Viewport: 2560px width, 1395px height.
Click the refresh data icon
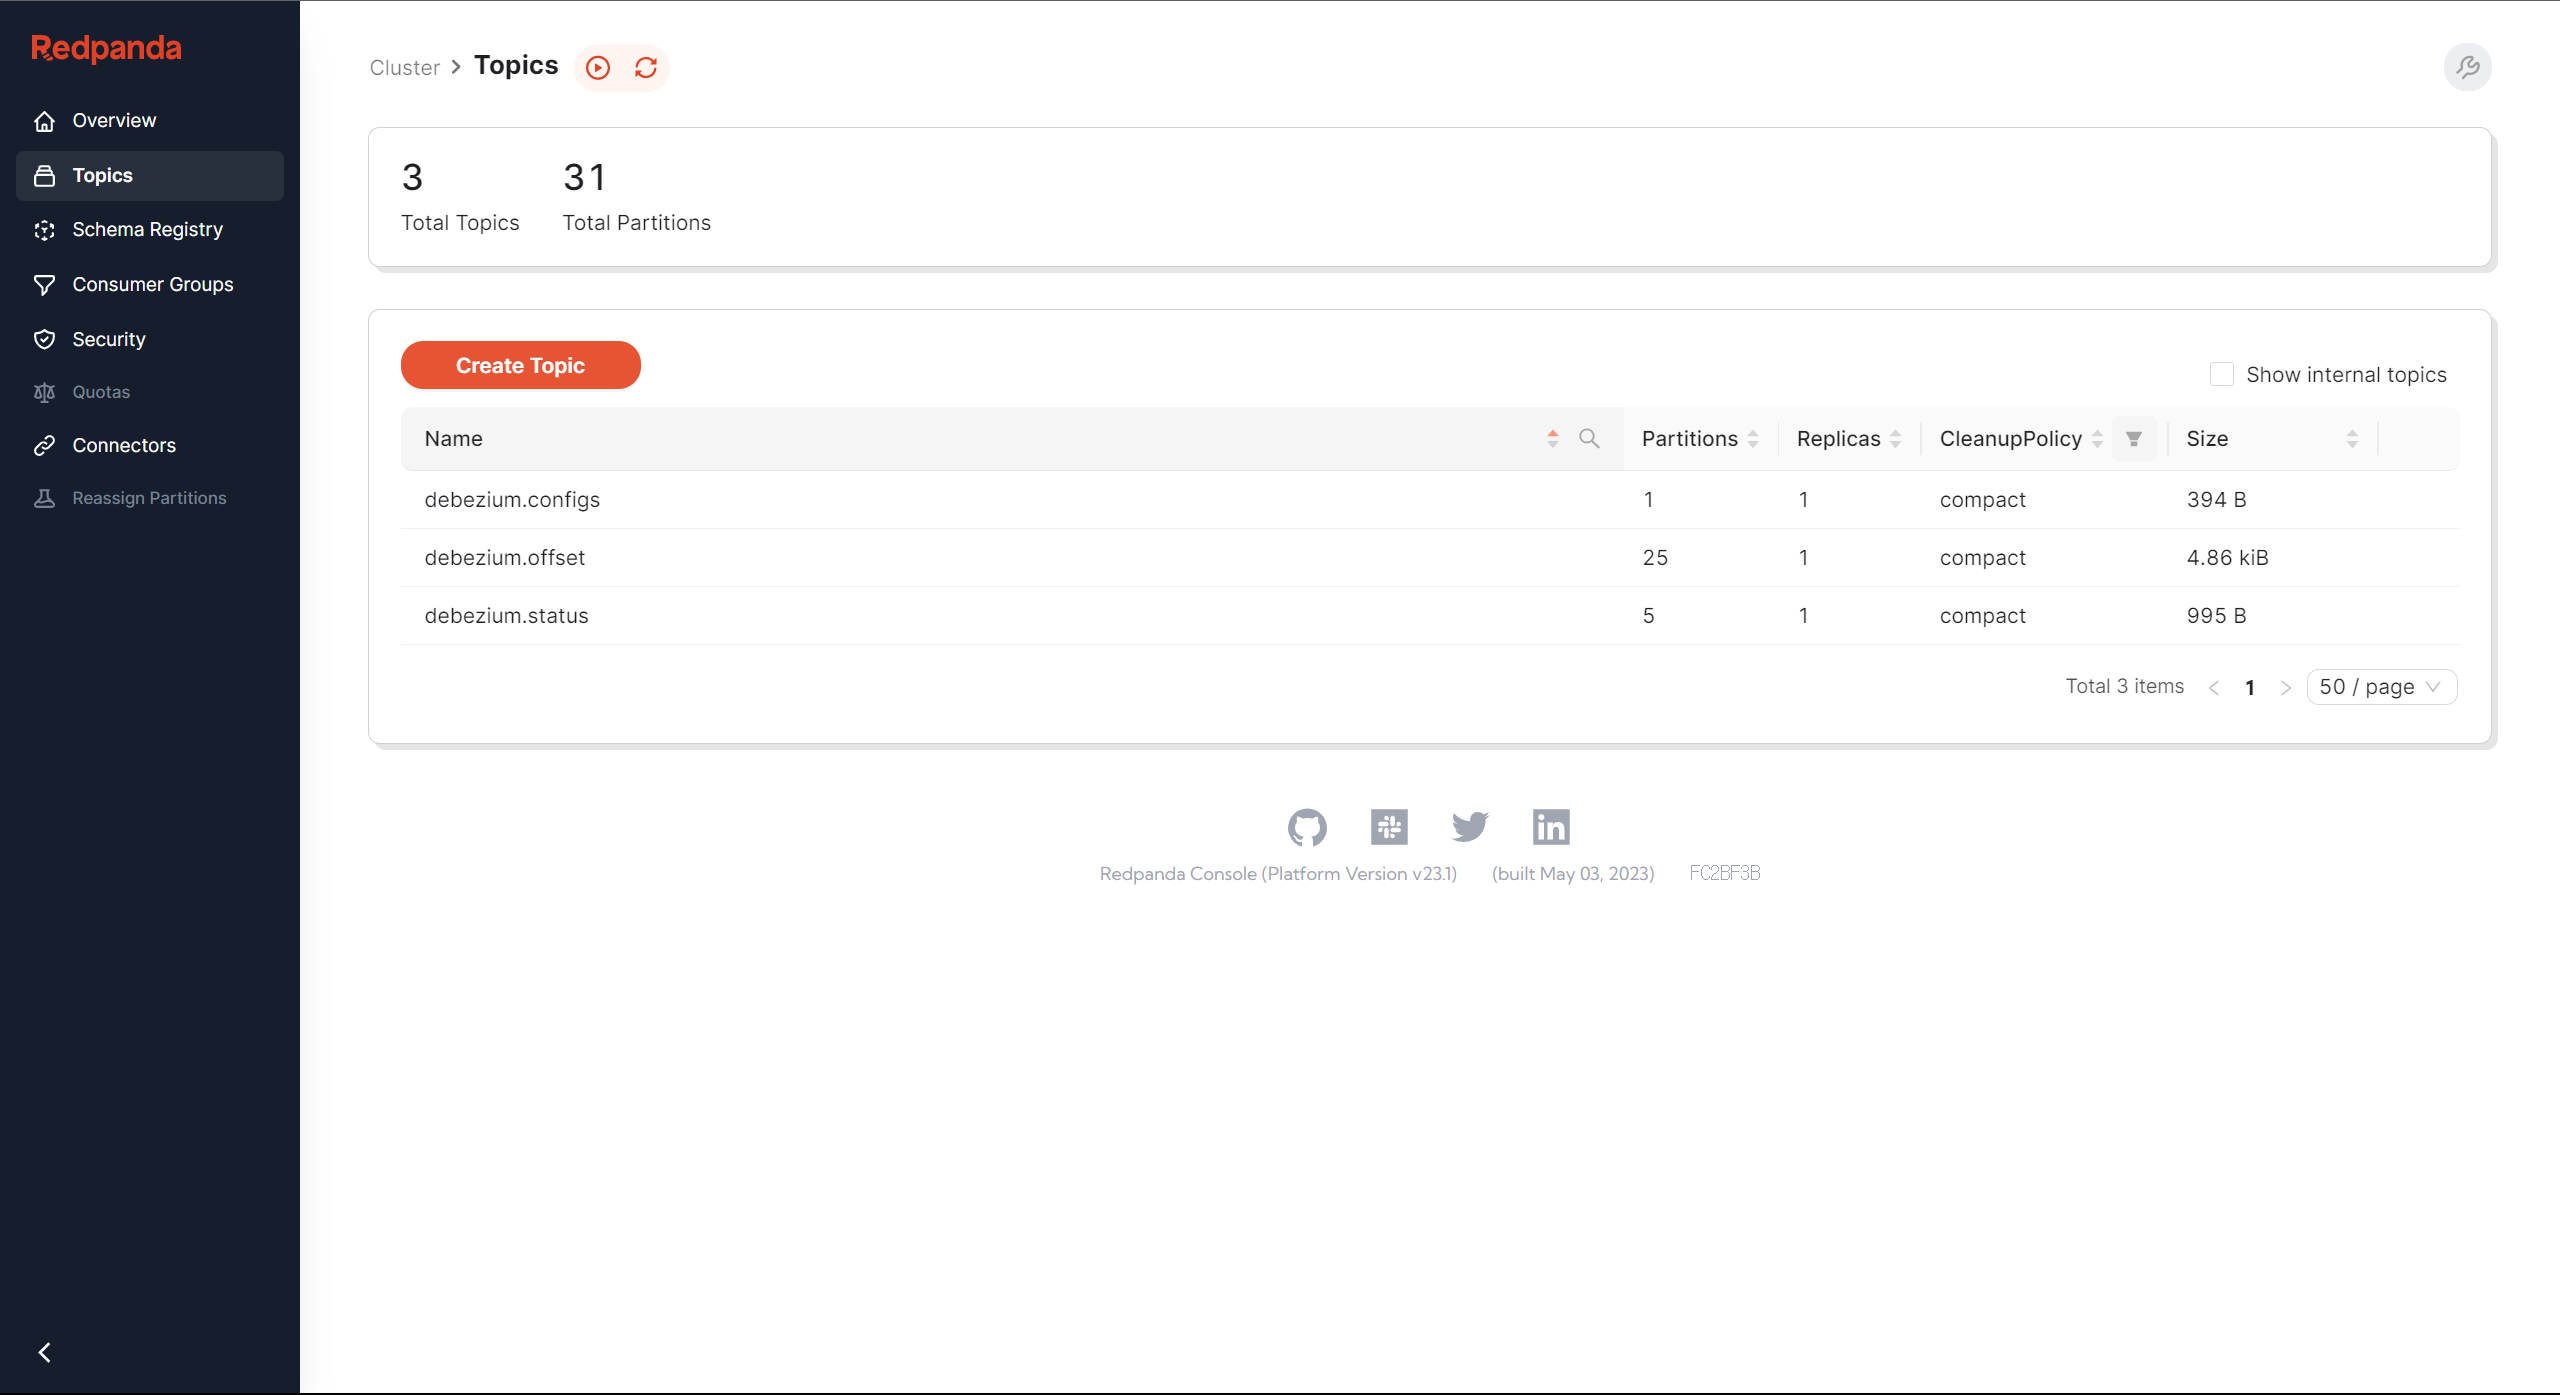pyautogui.click(x=646, y=68)
